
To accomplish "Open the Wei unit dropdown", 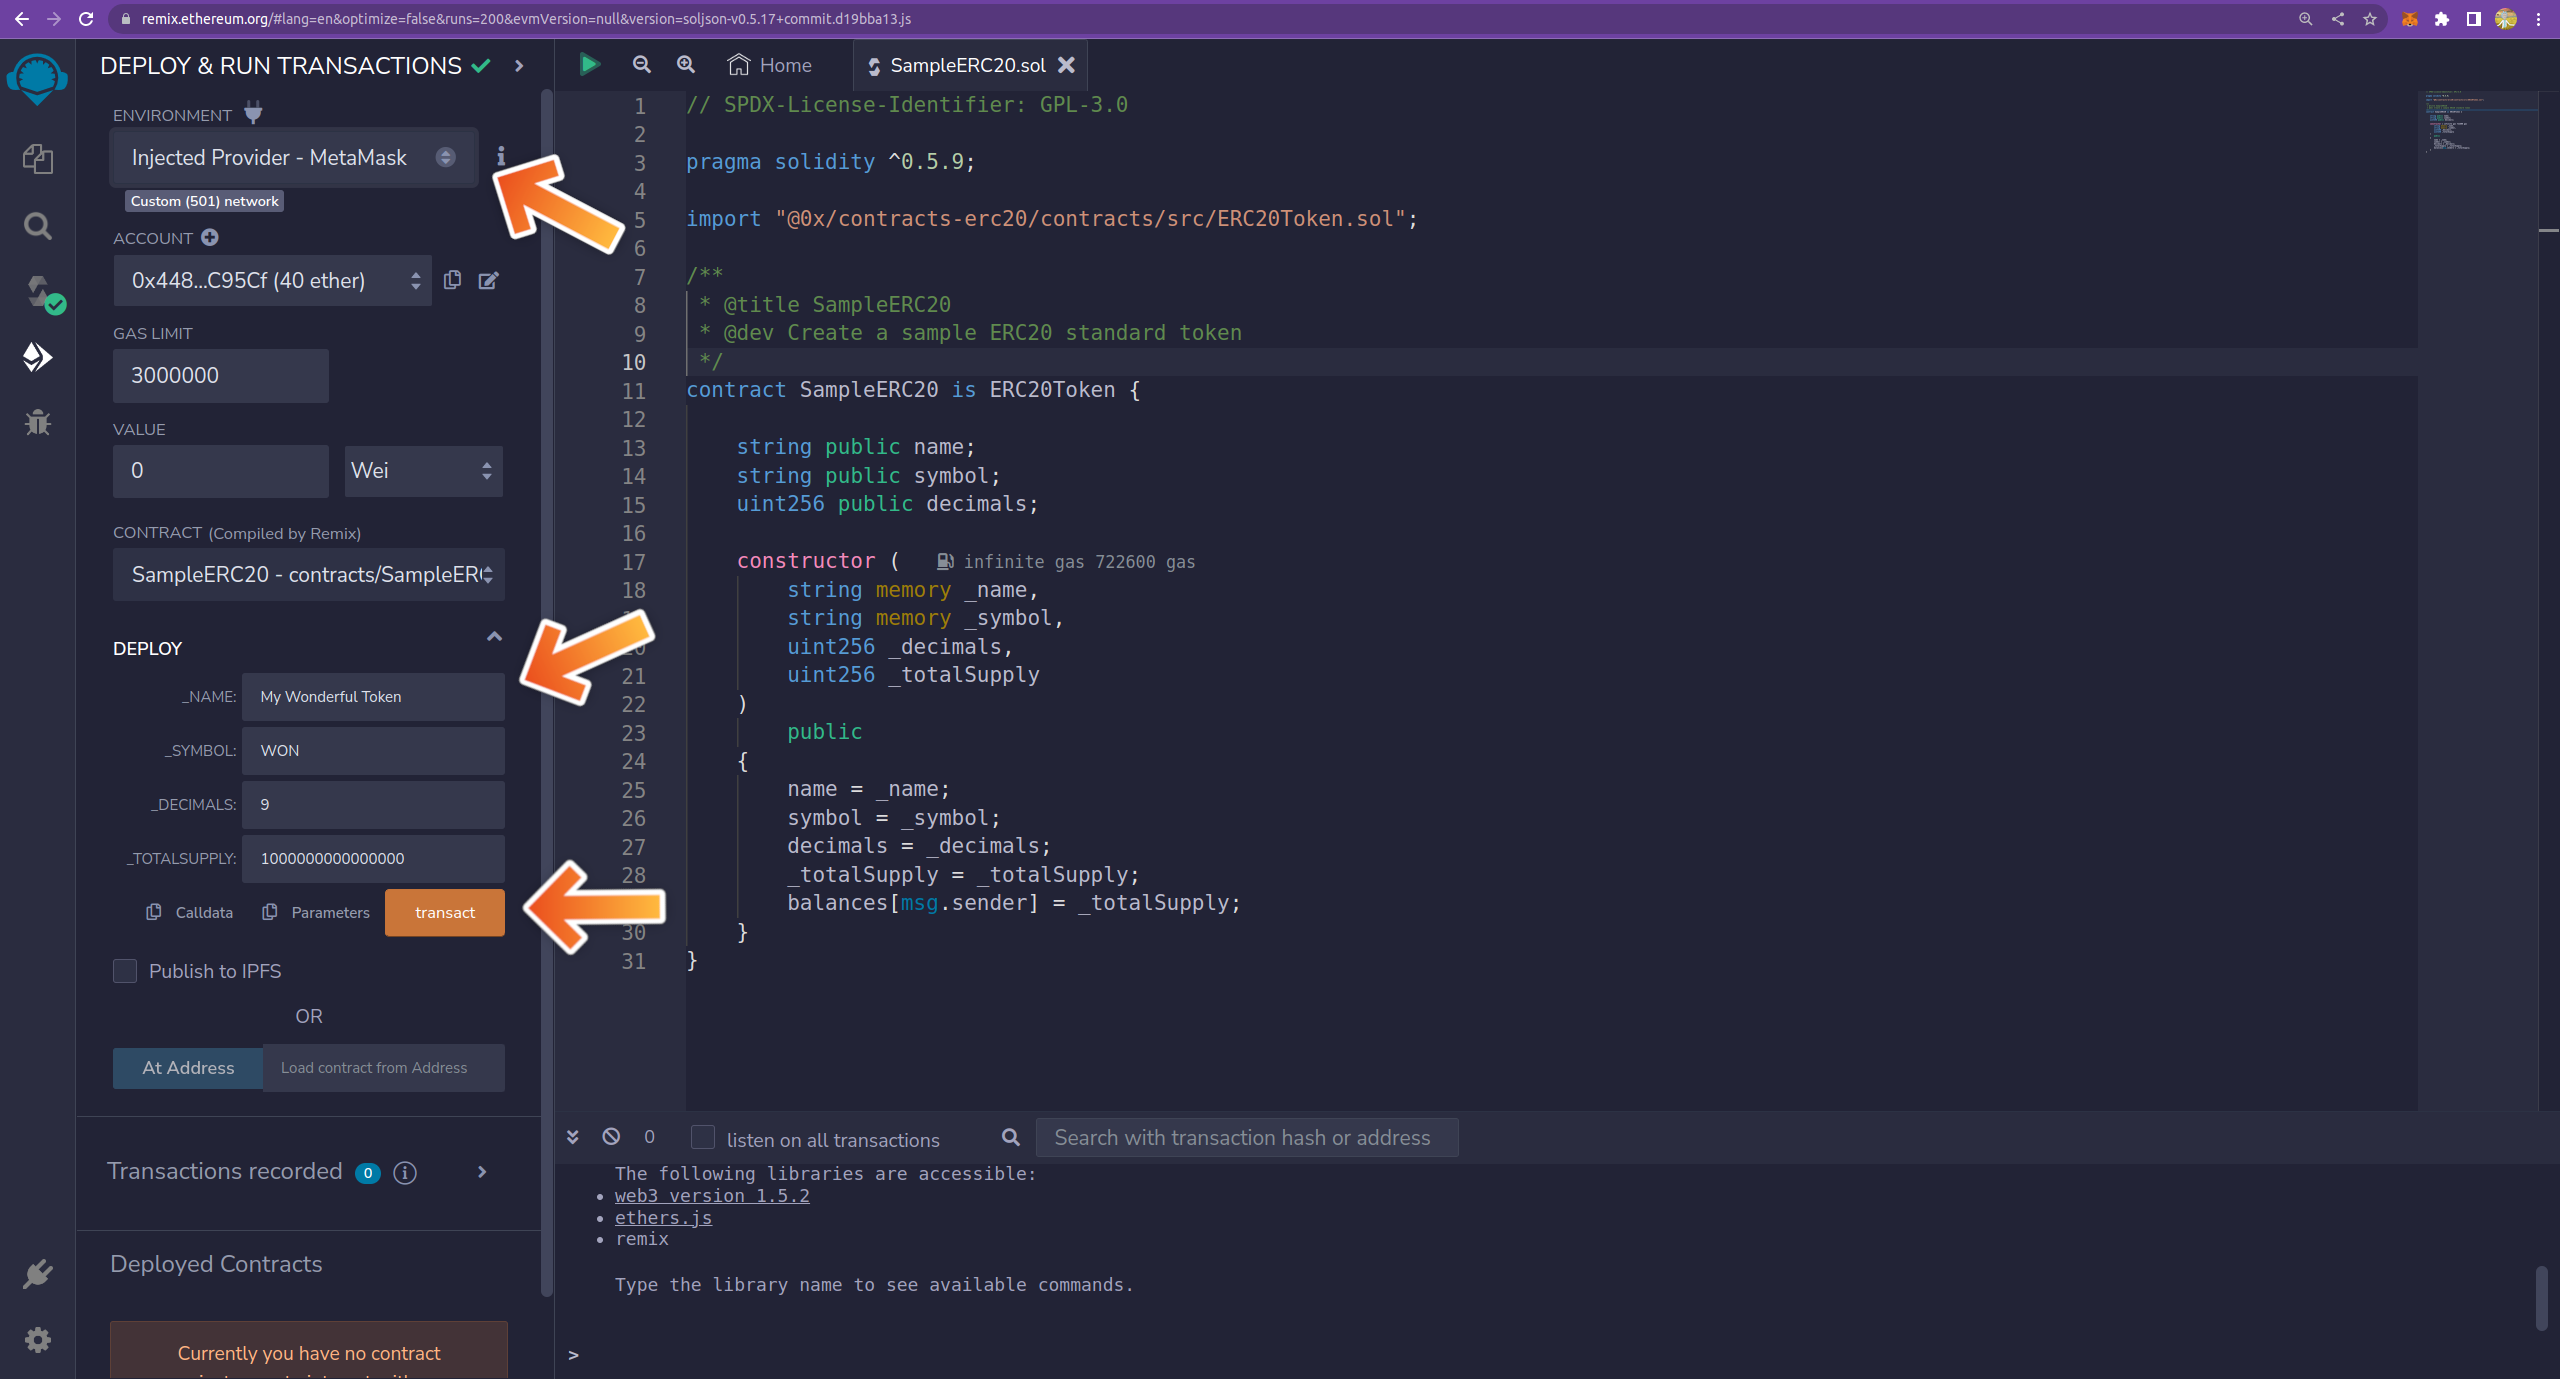I will [423, 471].
